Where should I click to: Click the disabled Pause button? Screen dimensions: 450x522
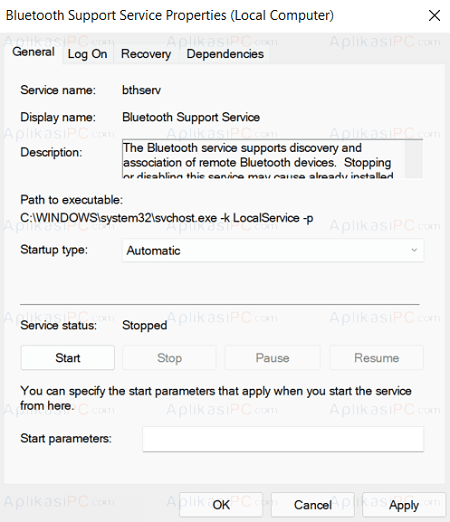pos(272,358)
